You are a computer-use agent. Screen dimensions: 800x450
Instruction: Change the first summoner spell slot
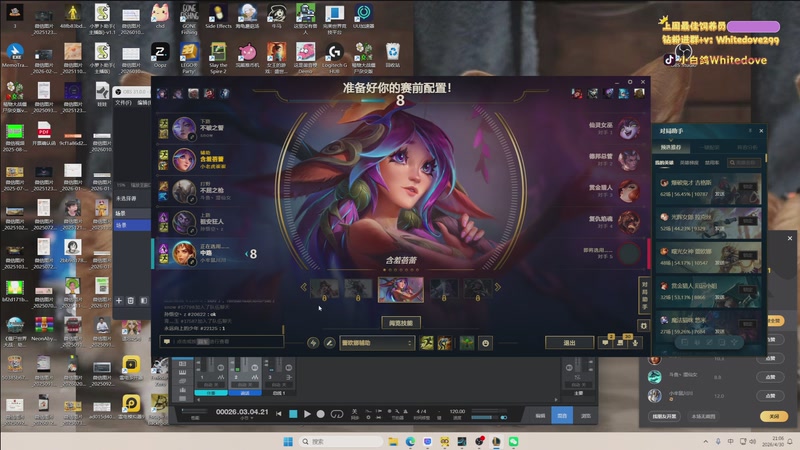click(427, 343)
